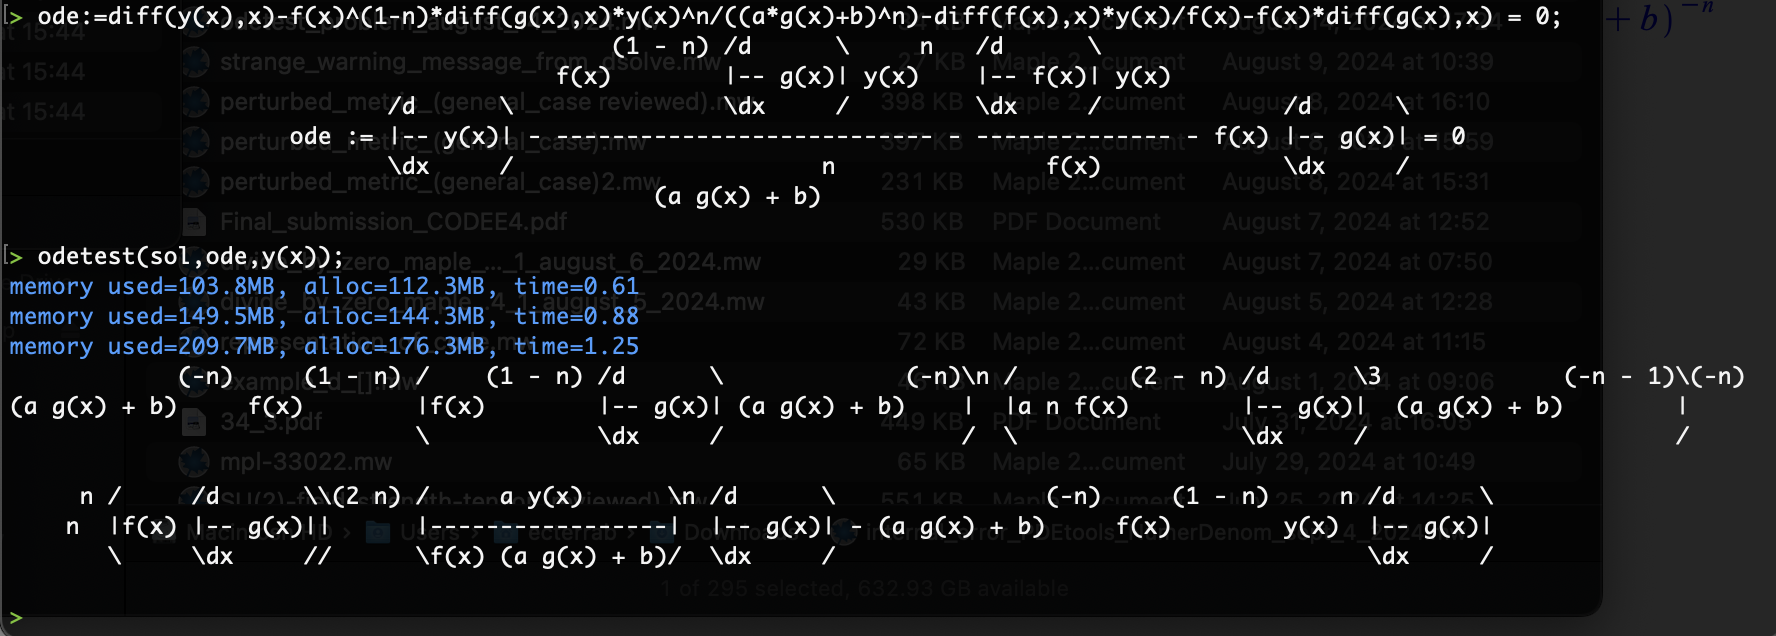Select perturbed_metric_(general_case)2.mw in Finder
Image resolution: width=1776 pixels, height=636 pixels.
440,182
